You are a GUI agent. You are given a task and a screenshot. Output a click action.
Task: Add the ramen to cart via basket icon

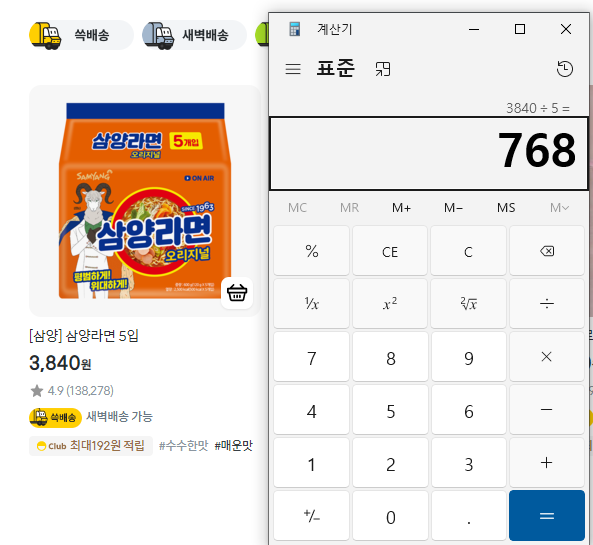pyautogui.click(x=237, y=293)
